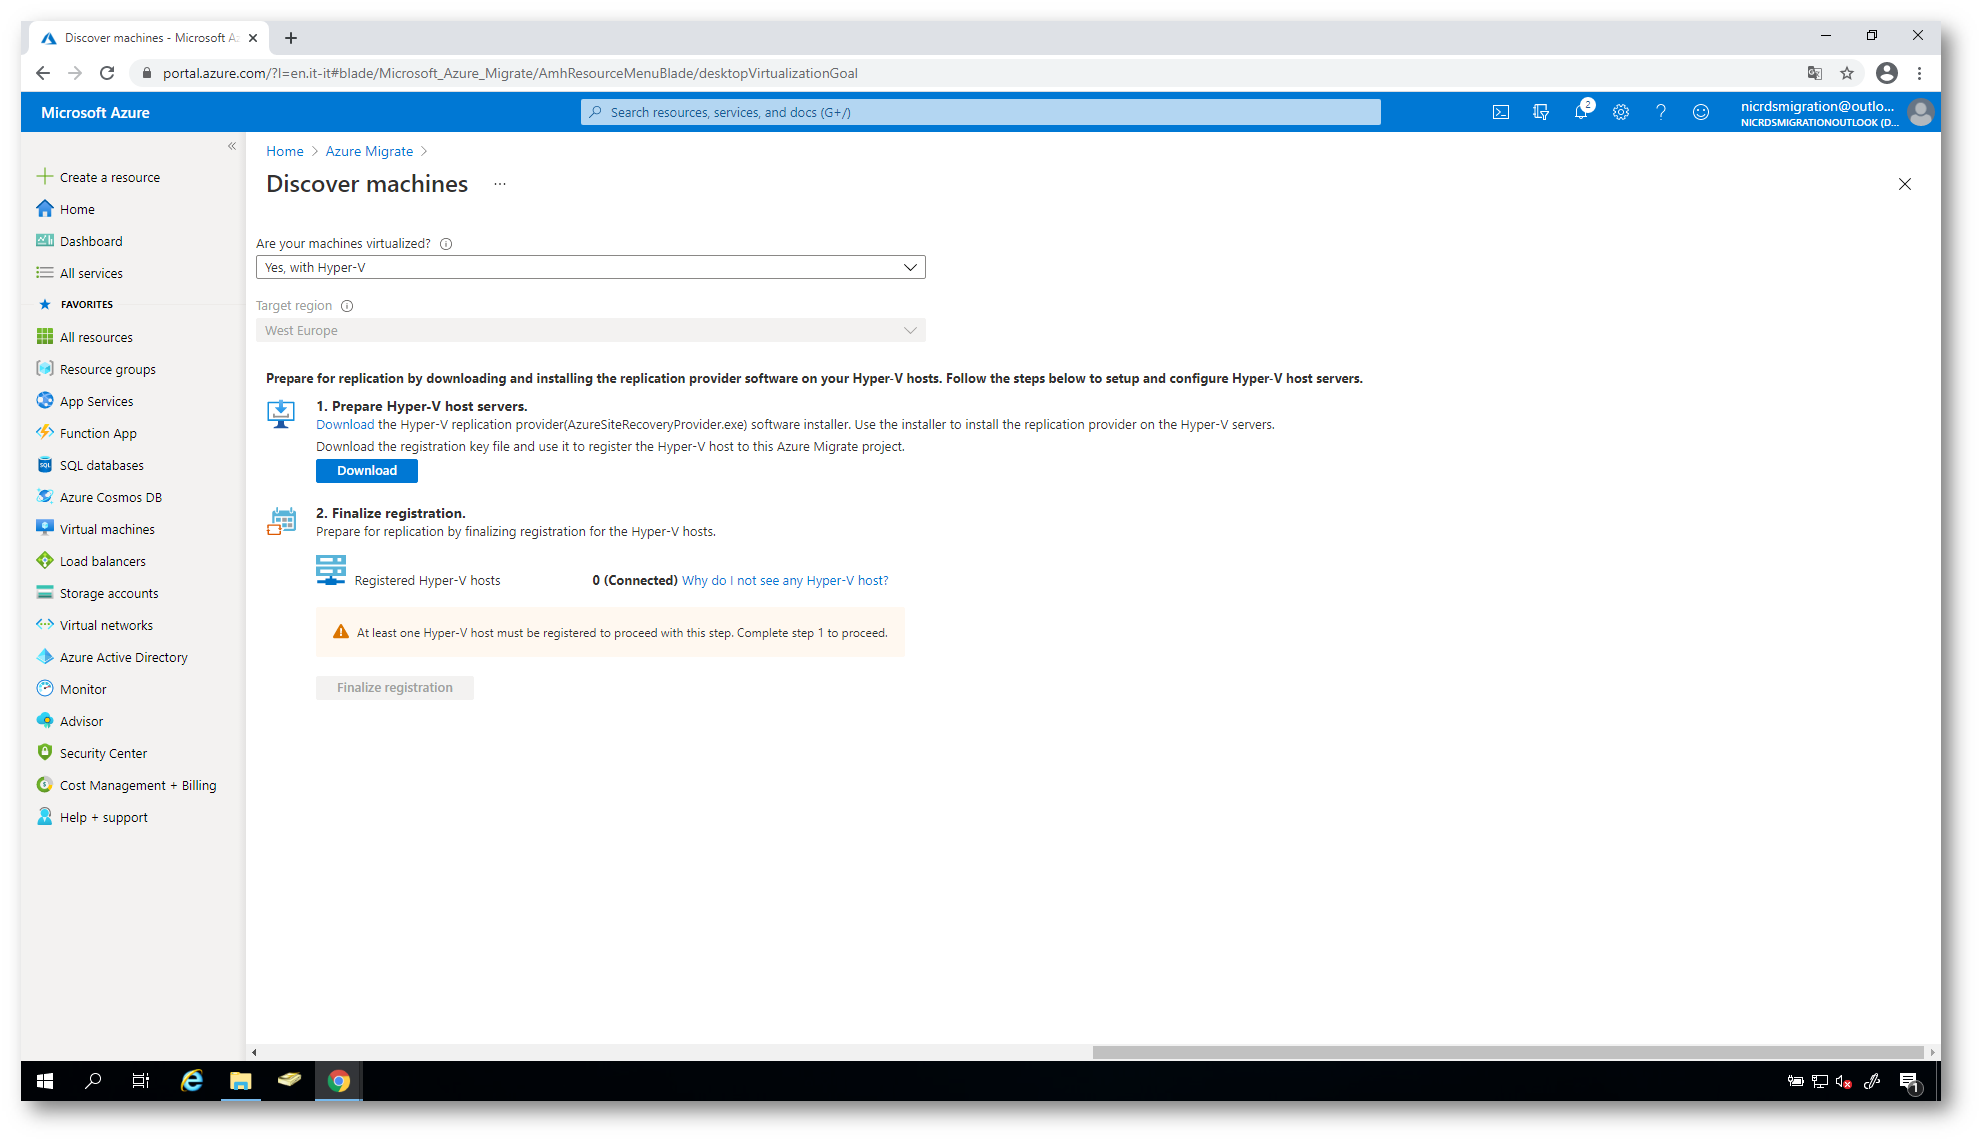The width and height of the screenshot is (1983, 1143).
Task: Click the Load balancers icon
Action: tap(45, 561)
